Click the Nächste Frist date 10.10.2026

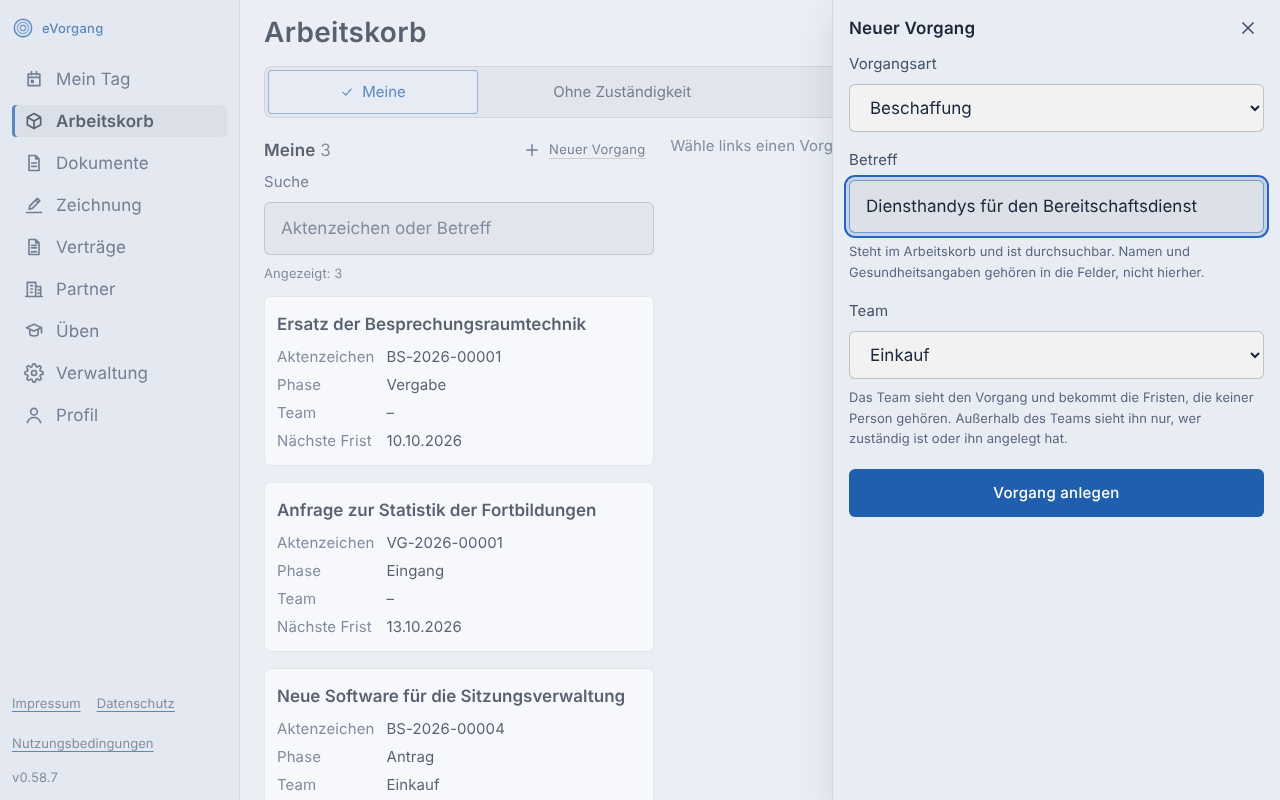(x=424, y=441)
